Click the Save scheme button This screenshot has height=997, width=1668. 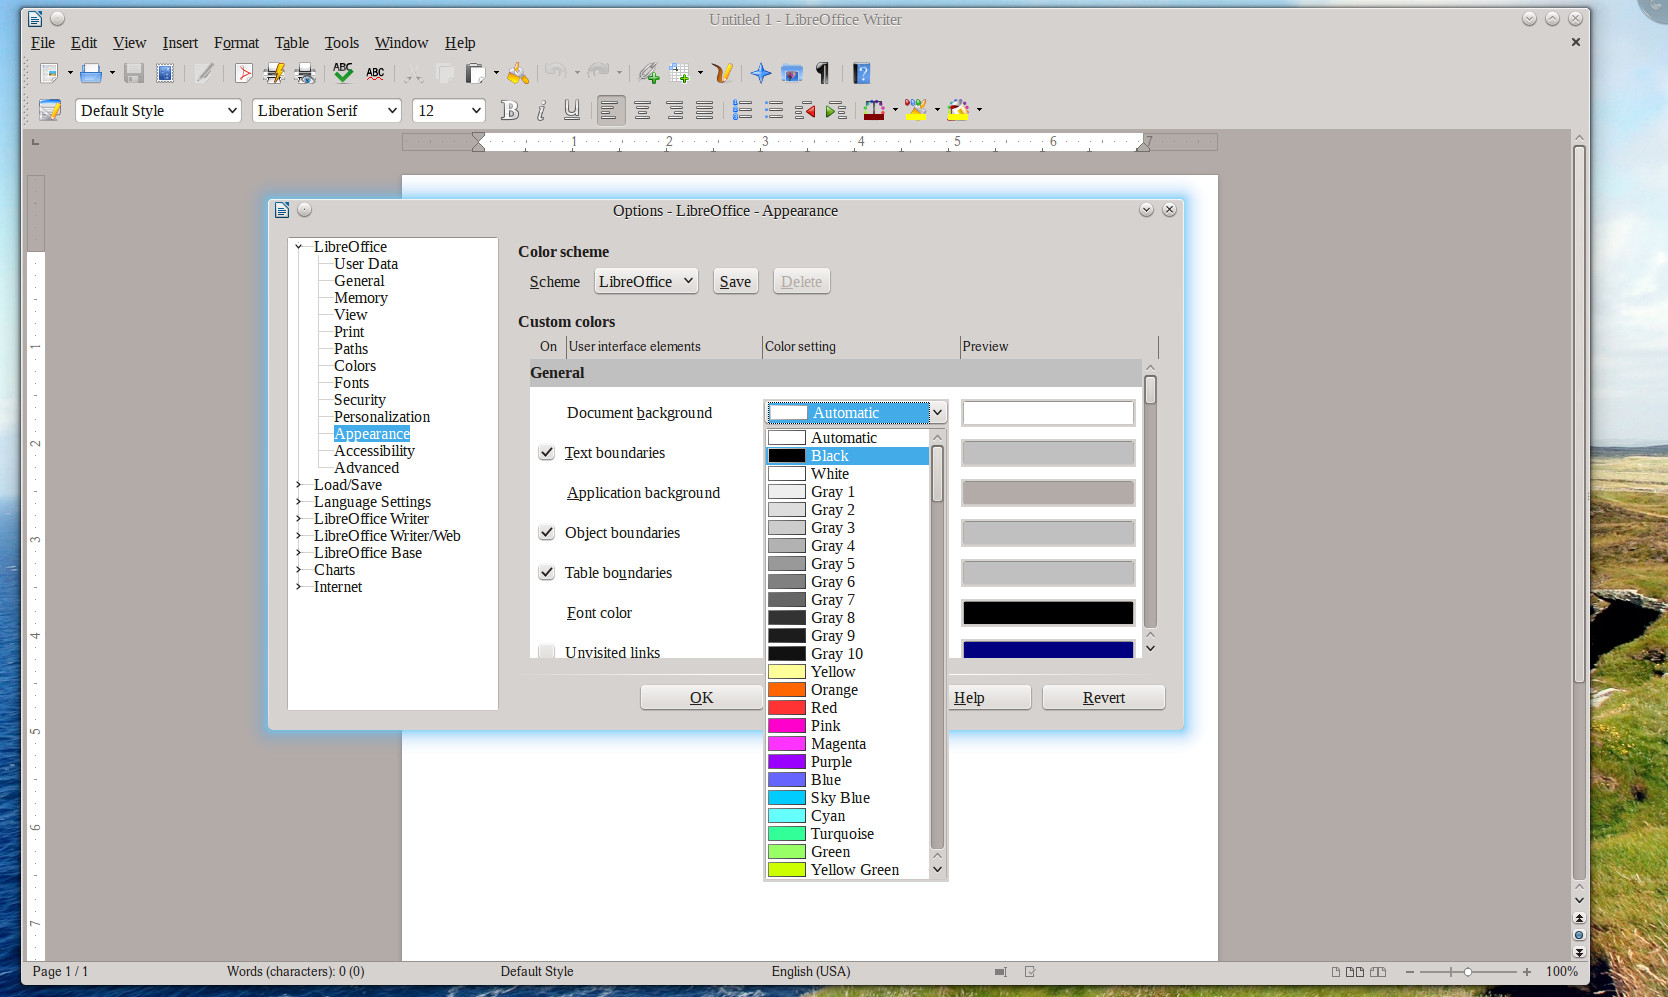[x=735, y=282]
